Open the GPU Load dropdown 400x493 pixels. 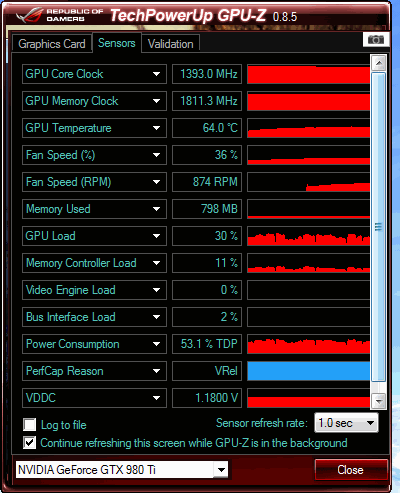tap(156, 236)
